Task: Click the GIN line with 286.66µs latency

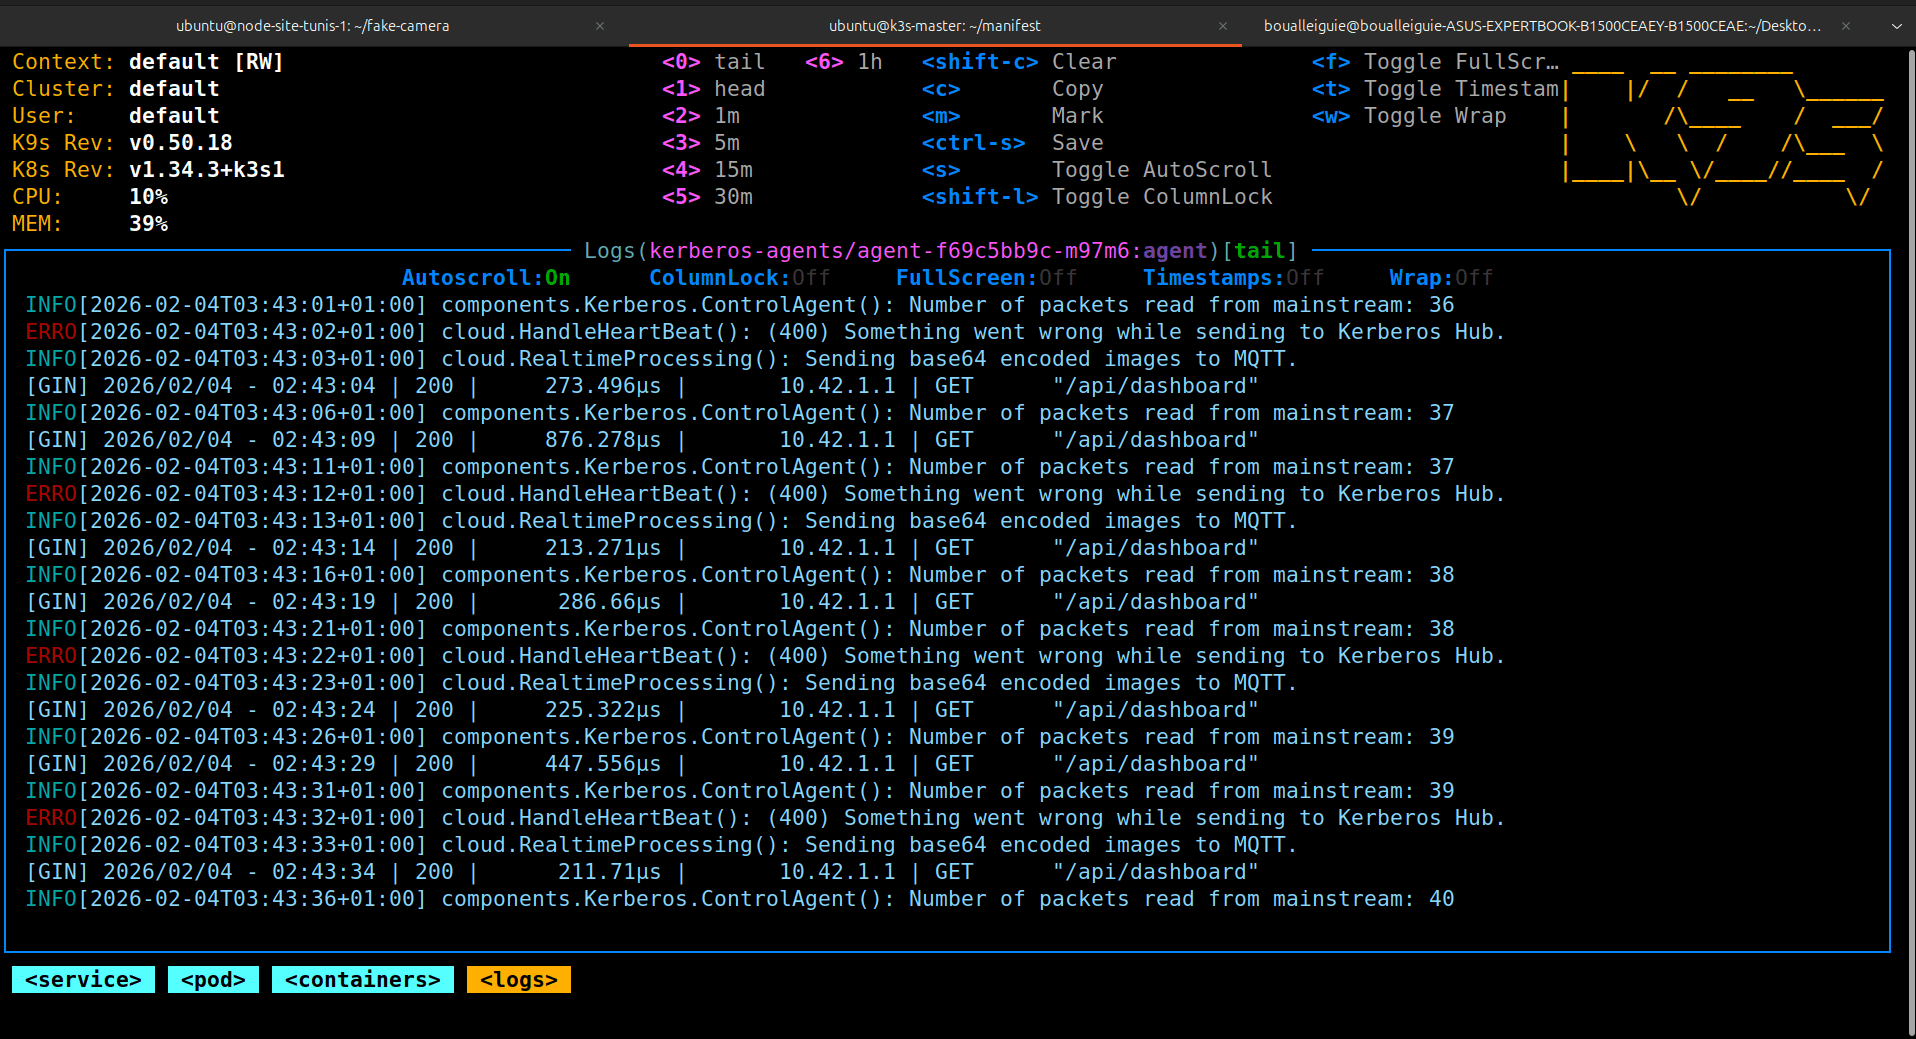Action: tap(642, 602)
